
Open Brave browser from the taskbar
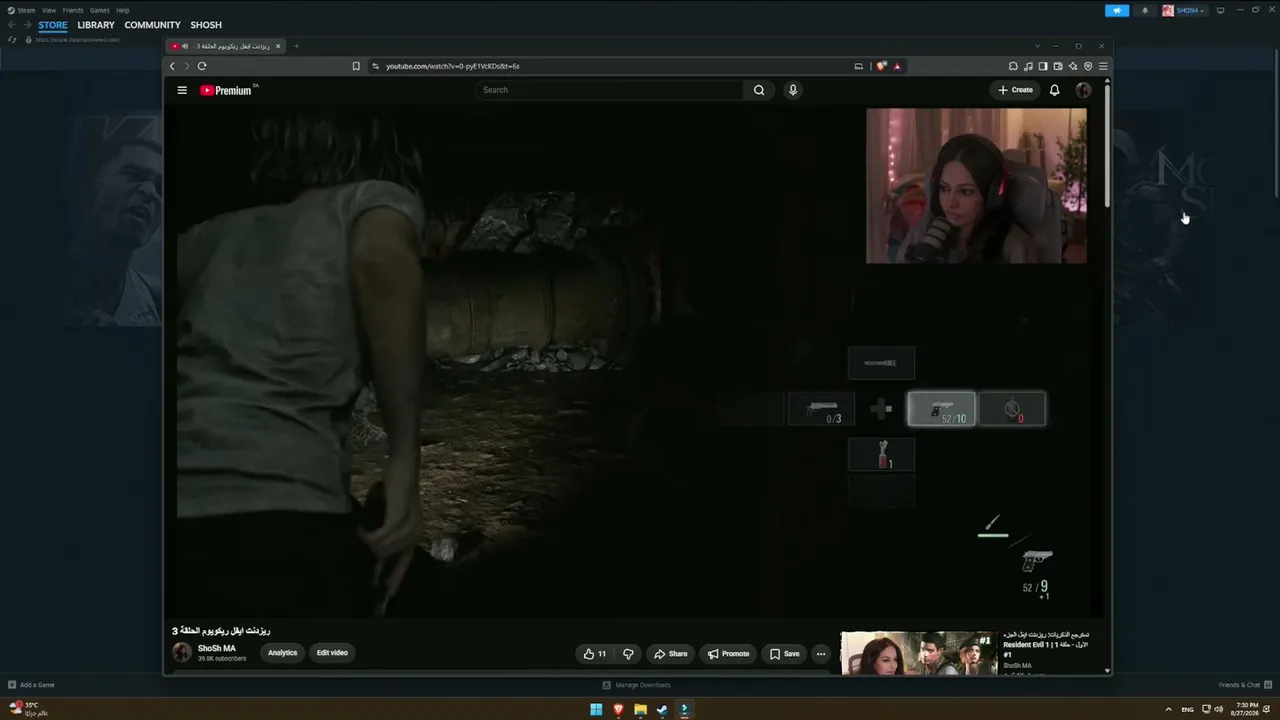tap(618, 710)
